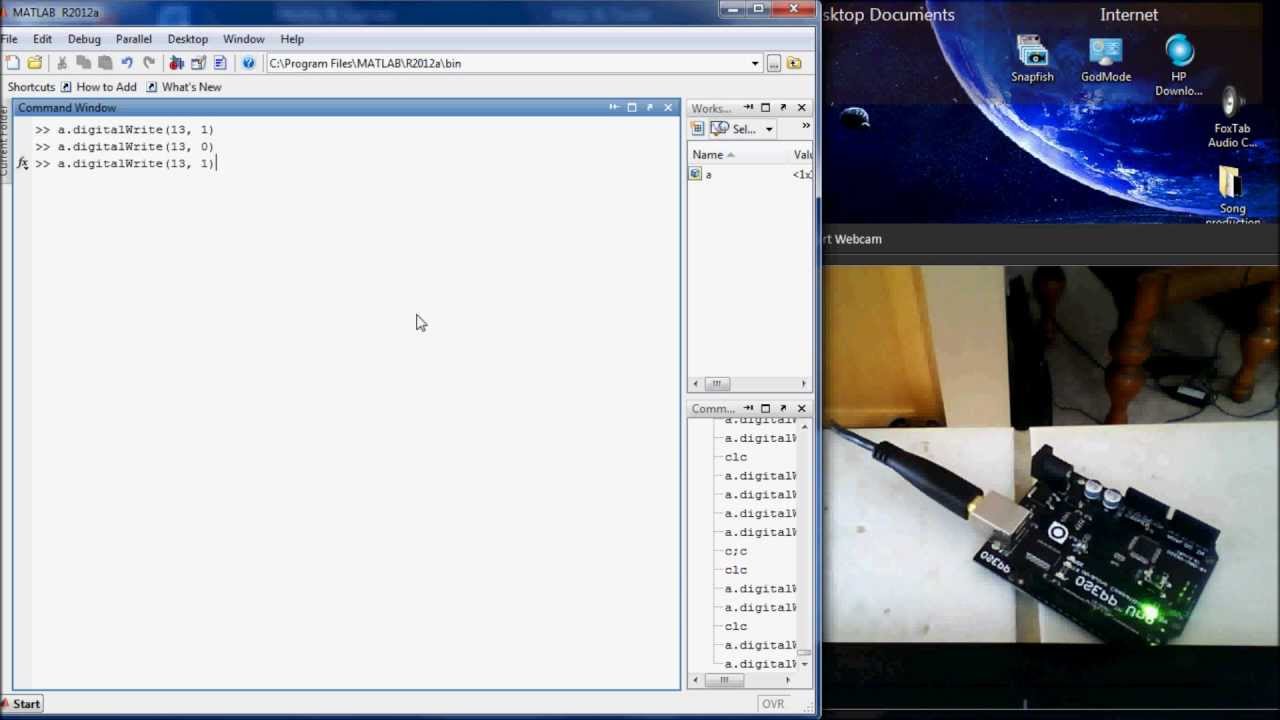The height and width of the screenshot is (720, 1280).
Task: Open the GUIDE toolbar icon
Action: click(198, 63)
